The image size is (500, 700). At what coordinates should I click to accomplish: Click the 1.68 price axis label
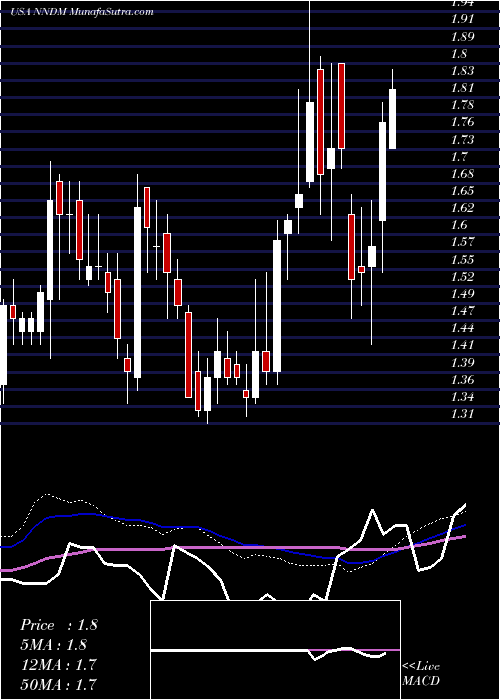pyautogui.click(x=461, y=174)
